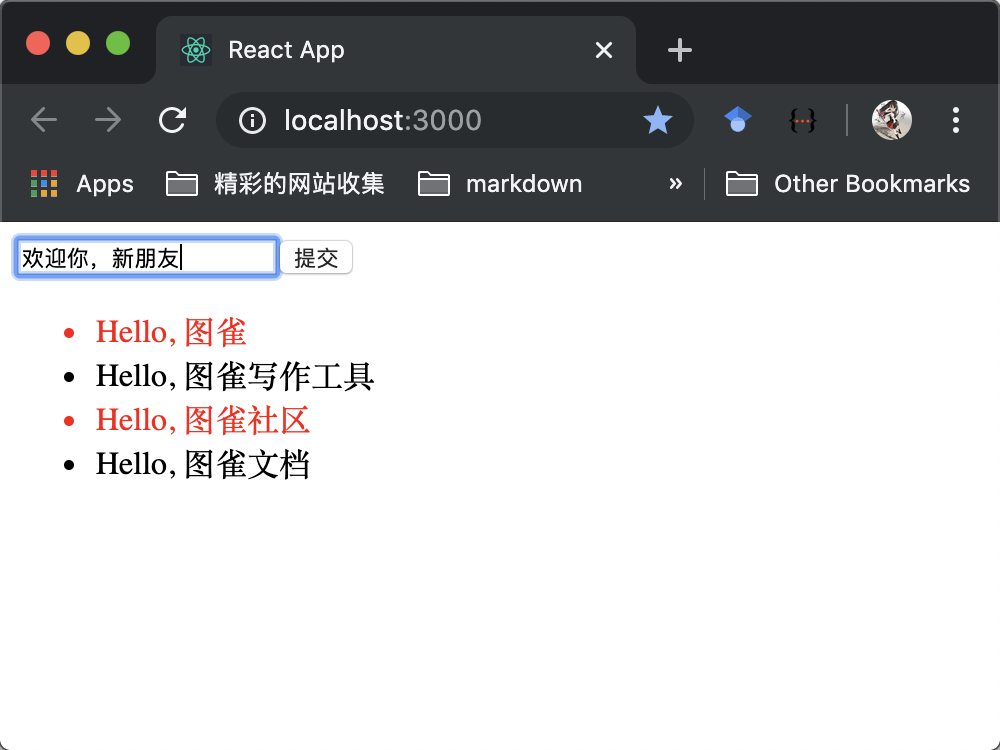
Task: Open the Chrome Apps grid icon
Action: (42, 183)
